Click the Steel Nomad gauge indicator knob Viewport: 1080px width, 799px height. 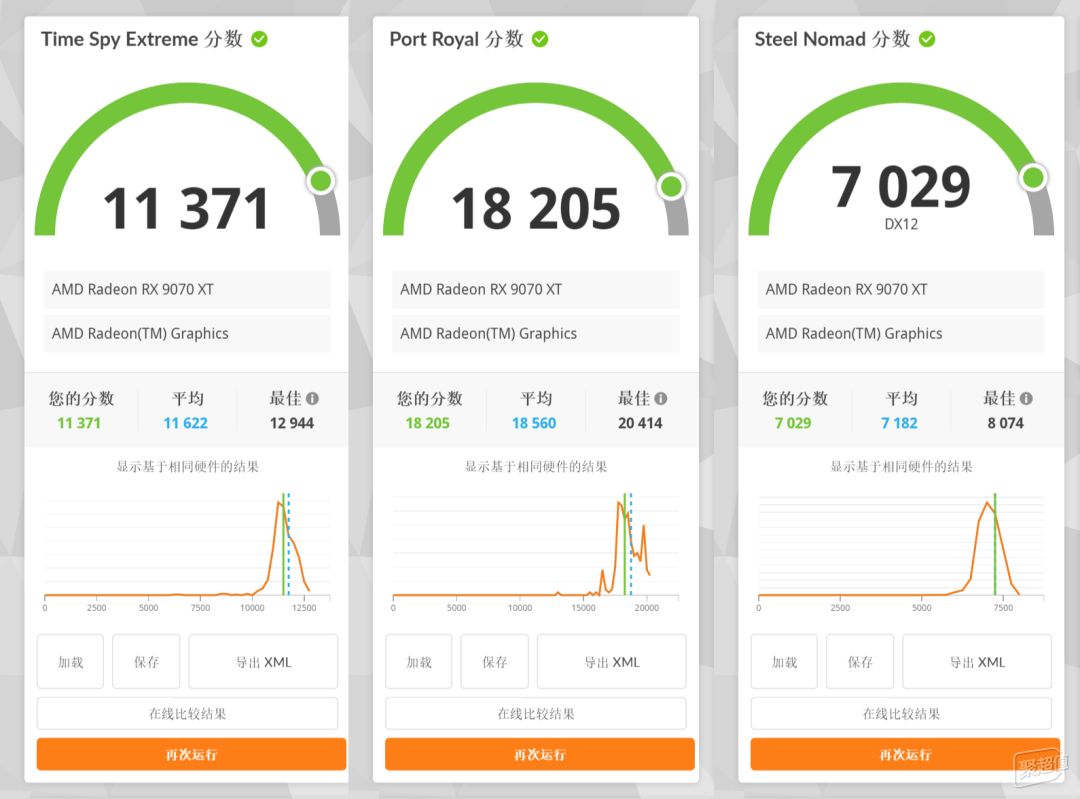pyautogui.click(x=1033, y=178)
